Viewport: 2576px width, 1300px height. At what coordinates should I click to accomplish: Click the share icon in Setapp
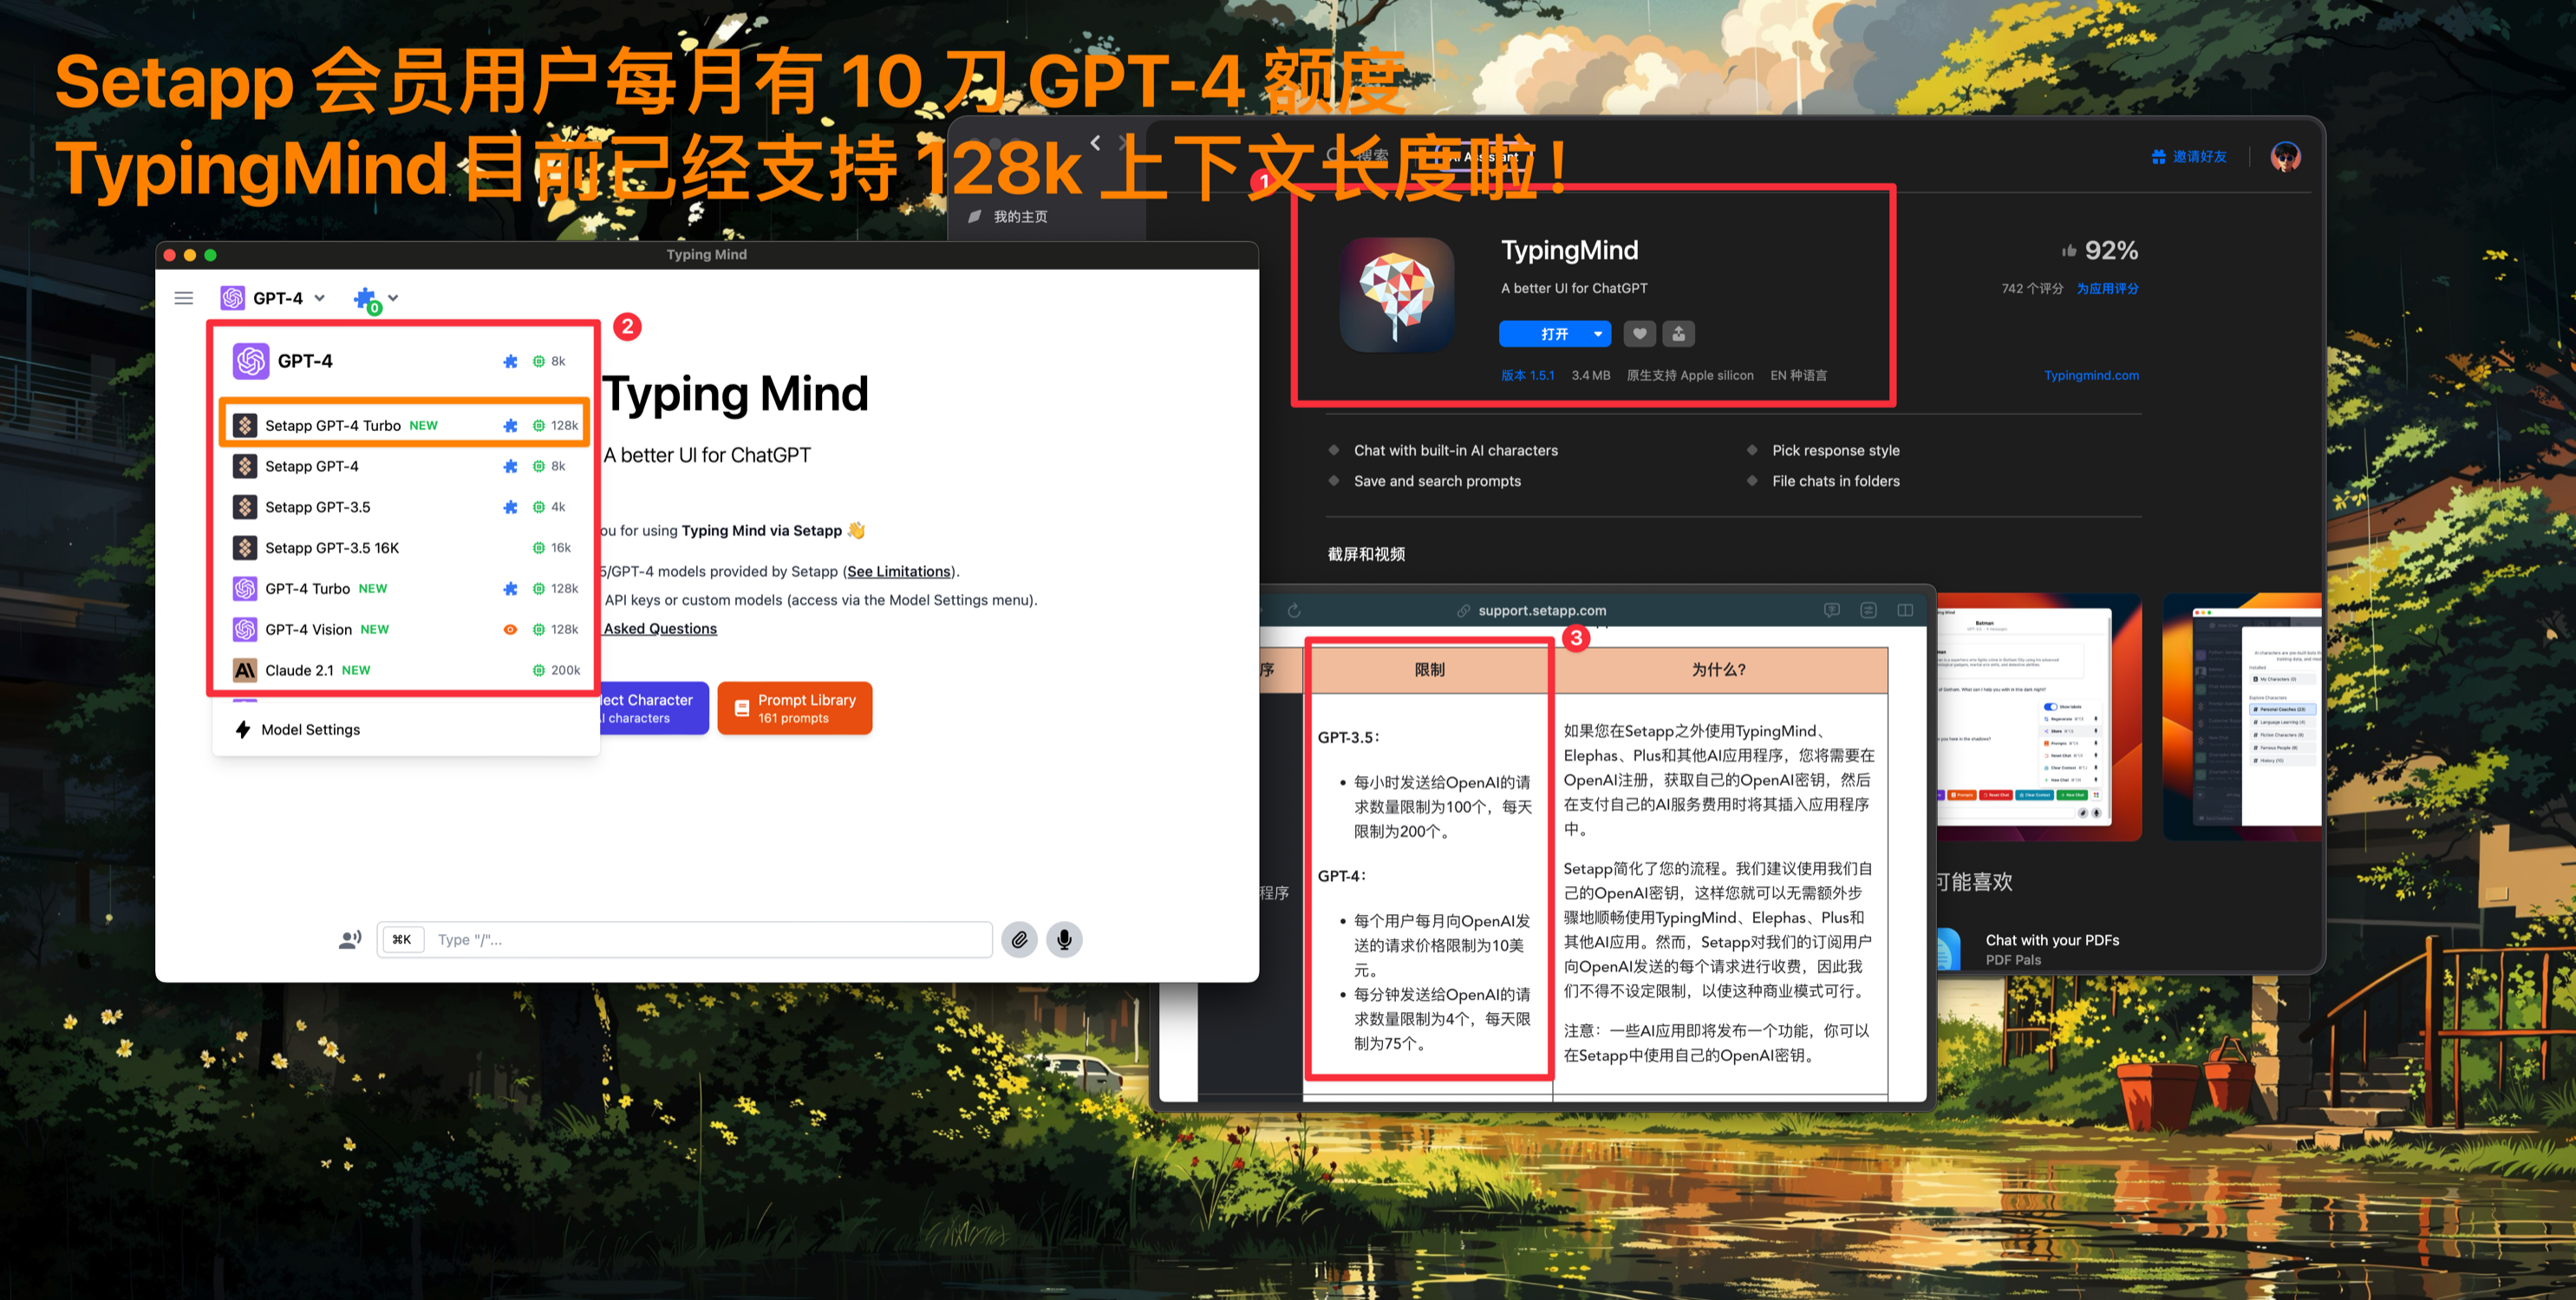[1679, 334]
